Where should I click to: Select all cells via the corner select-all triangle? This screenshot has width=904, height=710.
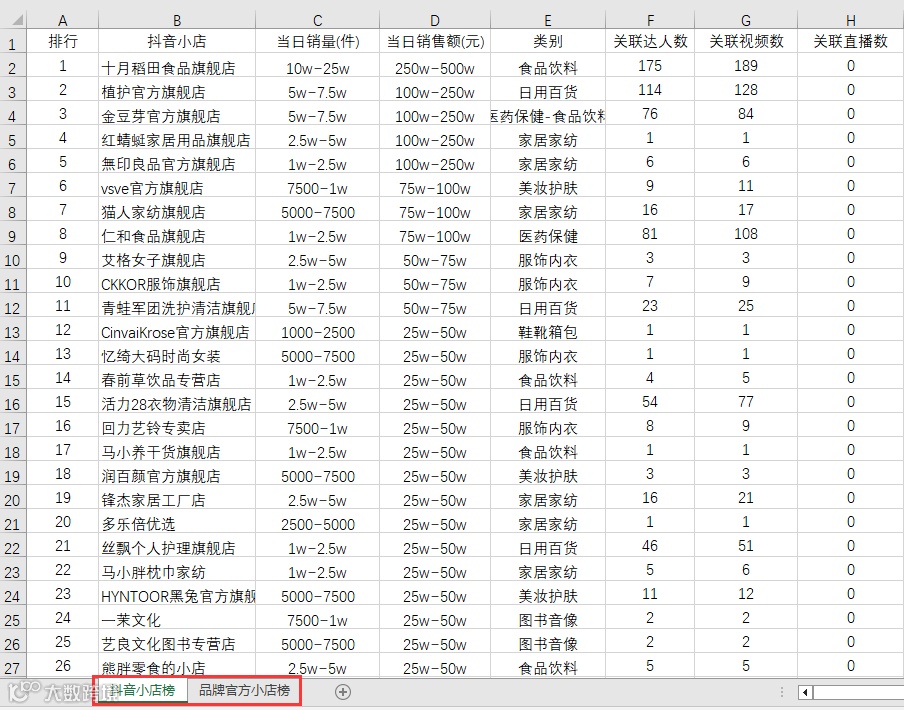pos(15,18)
